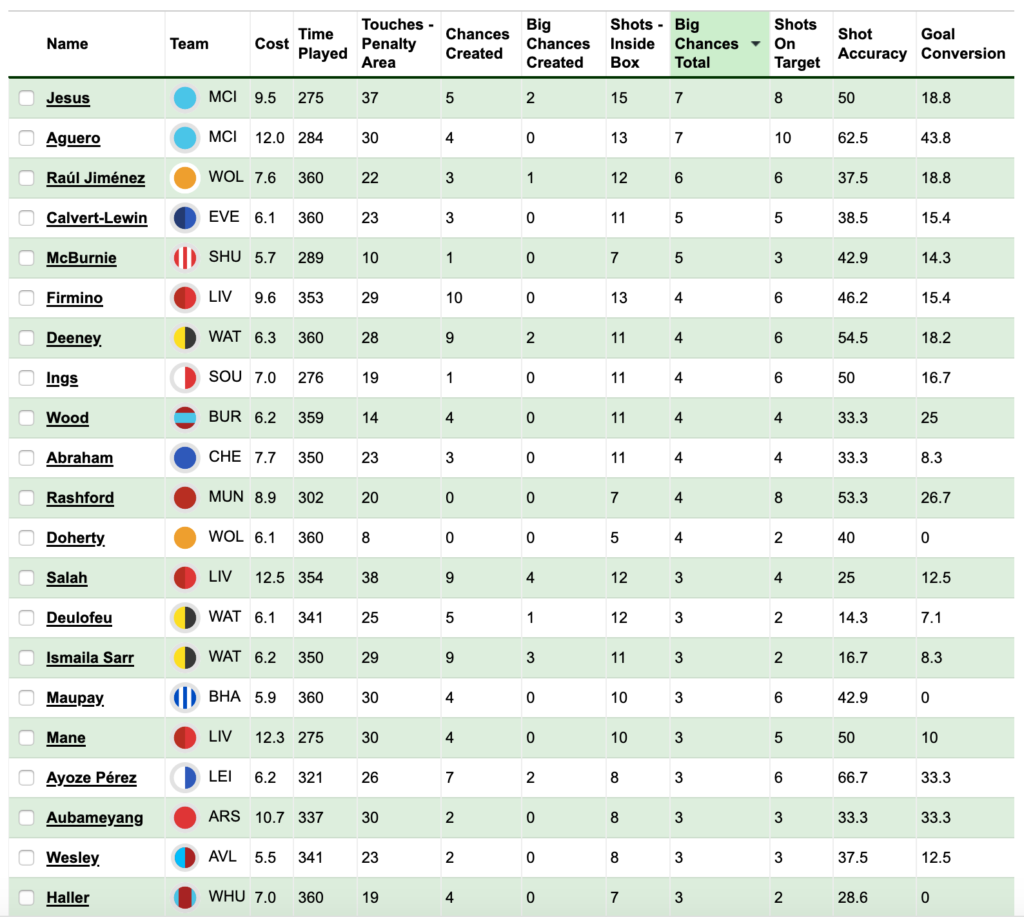
Task: Open the Ismaila Sarr player link
Action: pos(90,658)
